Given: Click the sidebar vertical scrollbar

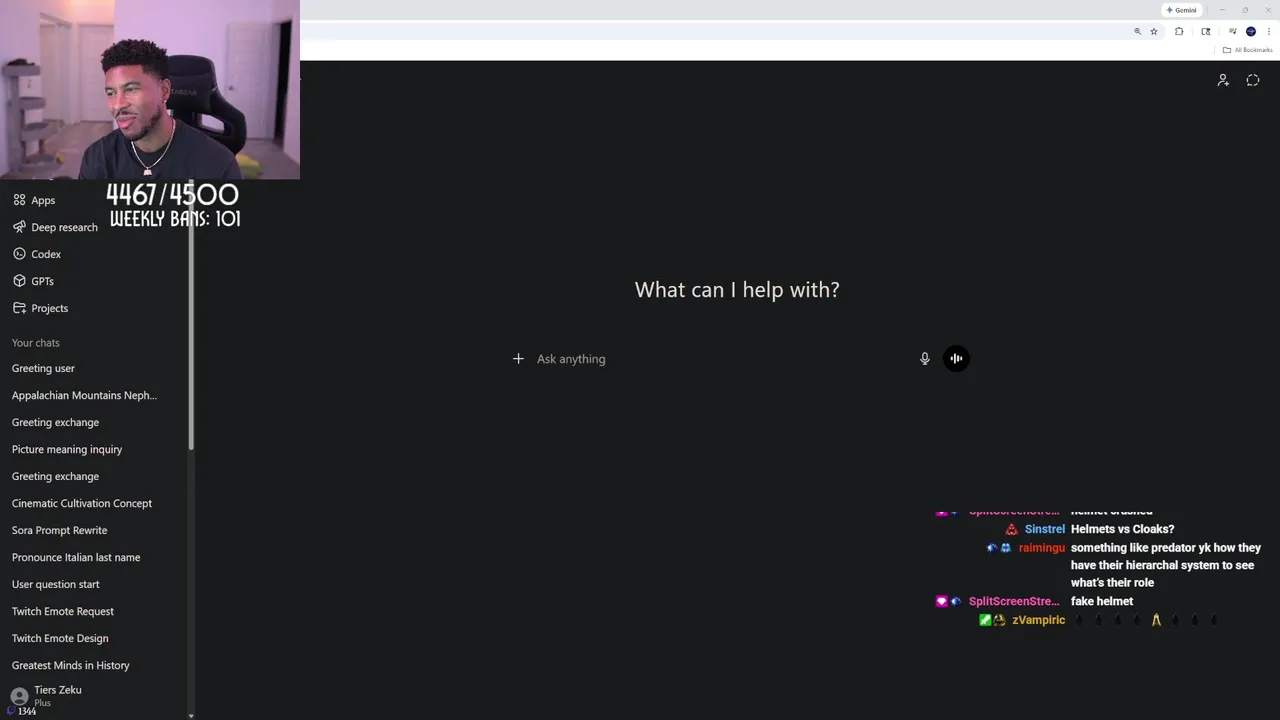Looking at the screenshot, I should 190,315.
